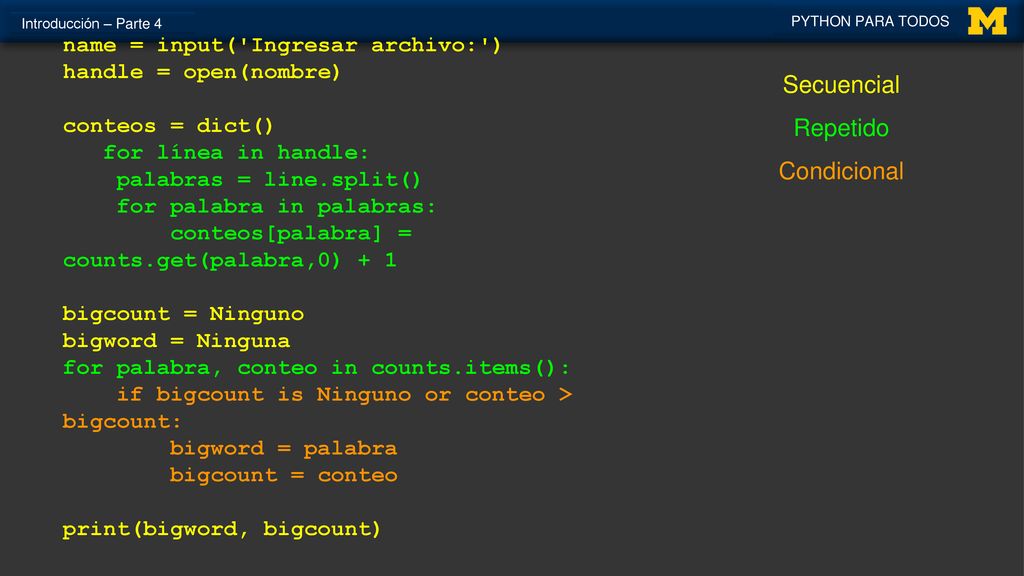This screenshot has width=1024, height=576.
Task: Click the print(bigword, bigcount) line
Action: (x=221, y=529)
